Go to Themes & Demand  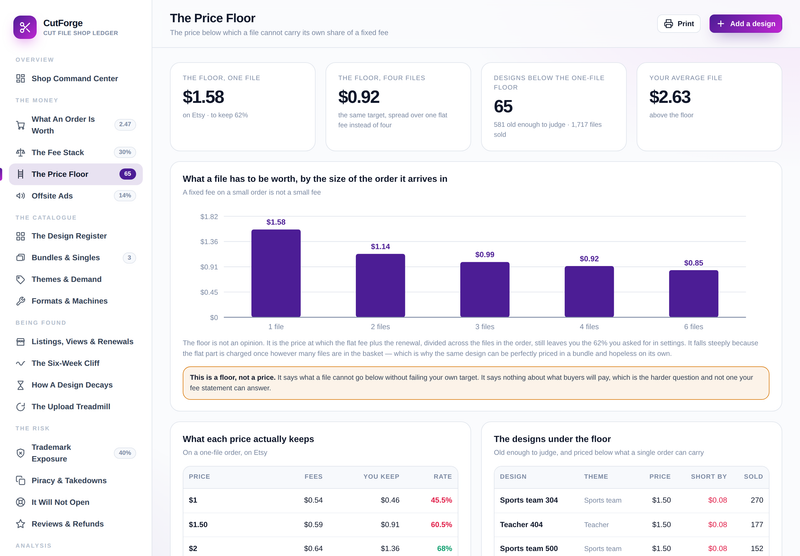76,280
